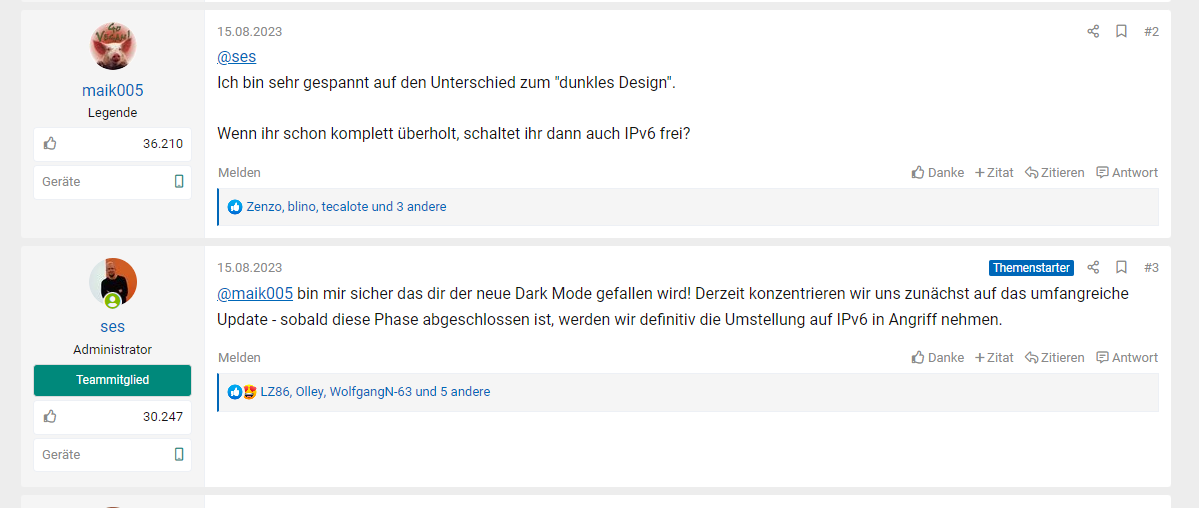Share post #2 via share icon
This screenshot has width=1199, height=508.
pos(1093,32)
